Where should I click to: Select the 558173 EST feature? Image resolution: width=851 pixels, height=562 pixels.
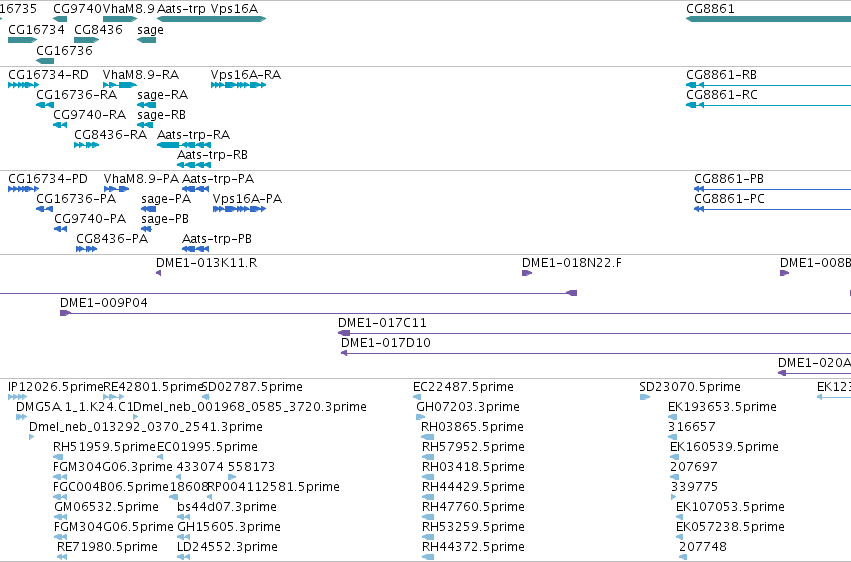(232, 477)
